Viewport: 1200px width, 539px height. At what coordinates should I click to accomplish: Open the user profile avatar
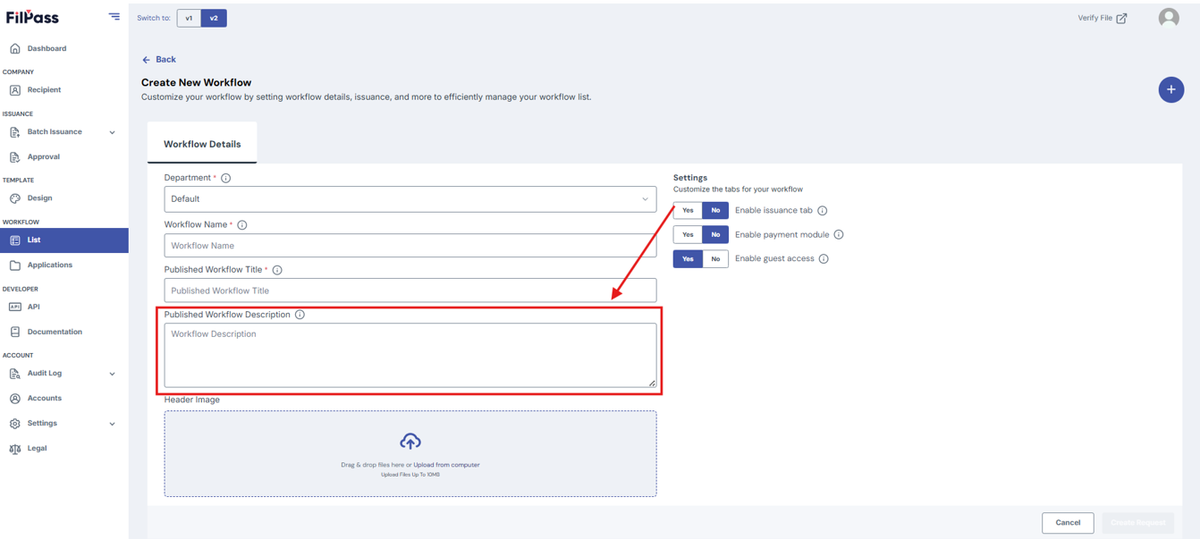(1168, 18)
